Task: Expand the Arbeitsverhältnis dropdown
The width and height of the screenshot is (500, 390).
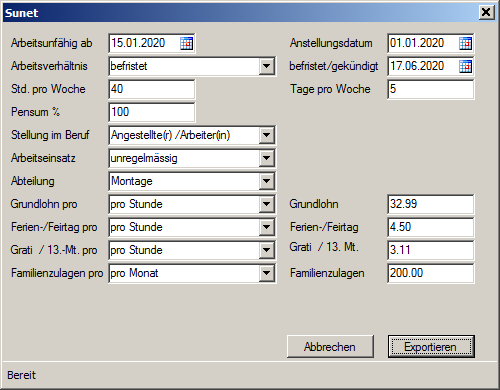Action: 266,66
